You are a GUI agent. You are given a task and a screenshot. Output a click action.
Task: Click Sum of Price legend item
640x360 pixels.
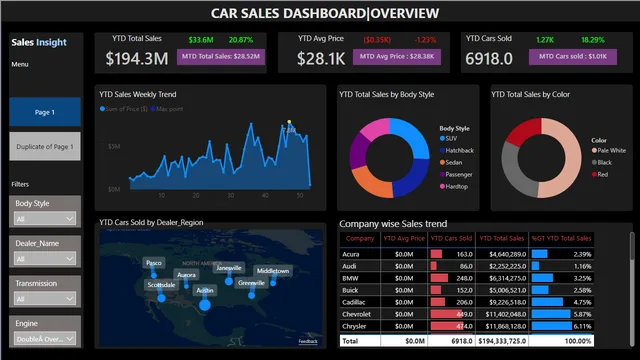[x=124, y=109]
